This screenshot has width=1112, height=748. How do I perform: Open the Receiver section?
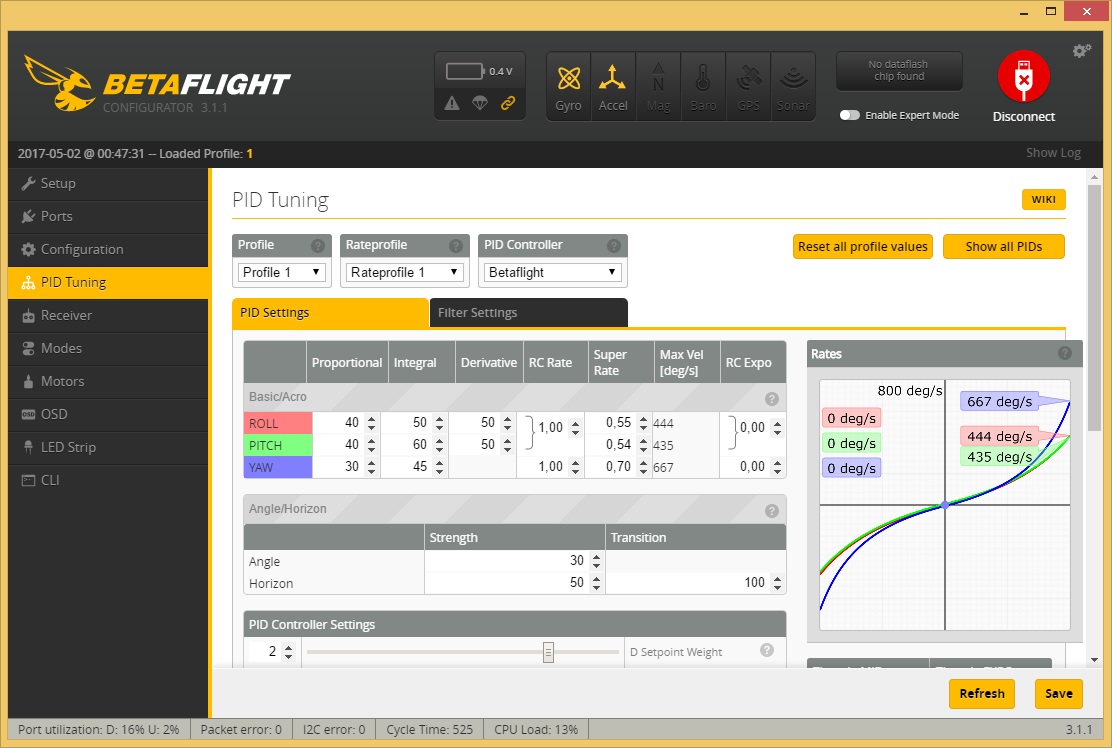coord(109,316)
